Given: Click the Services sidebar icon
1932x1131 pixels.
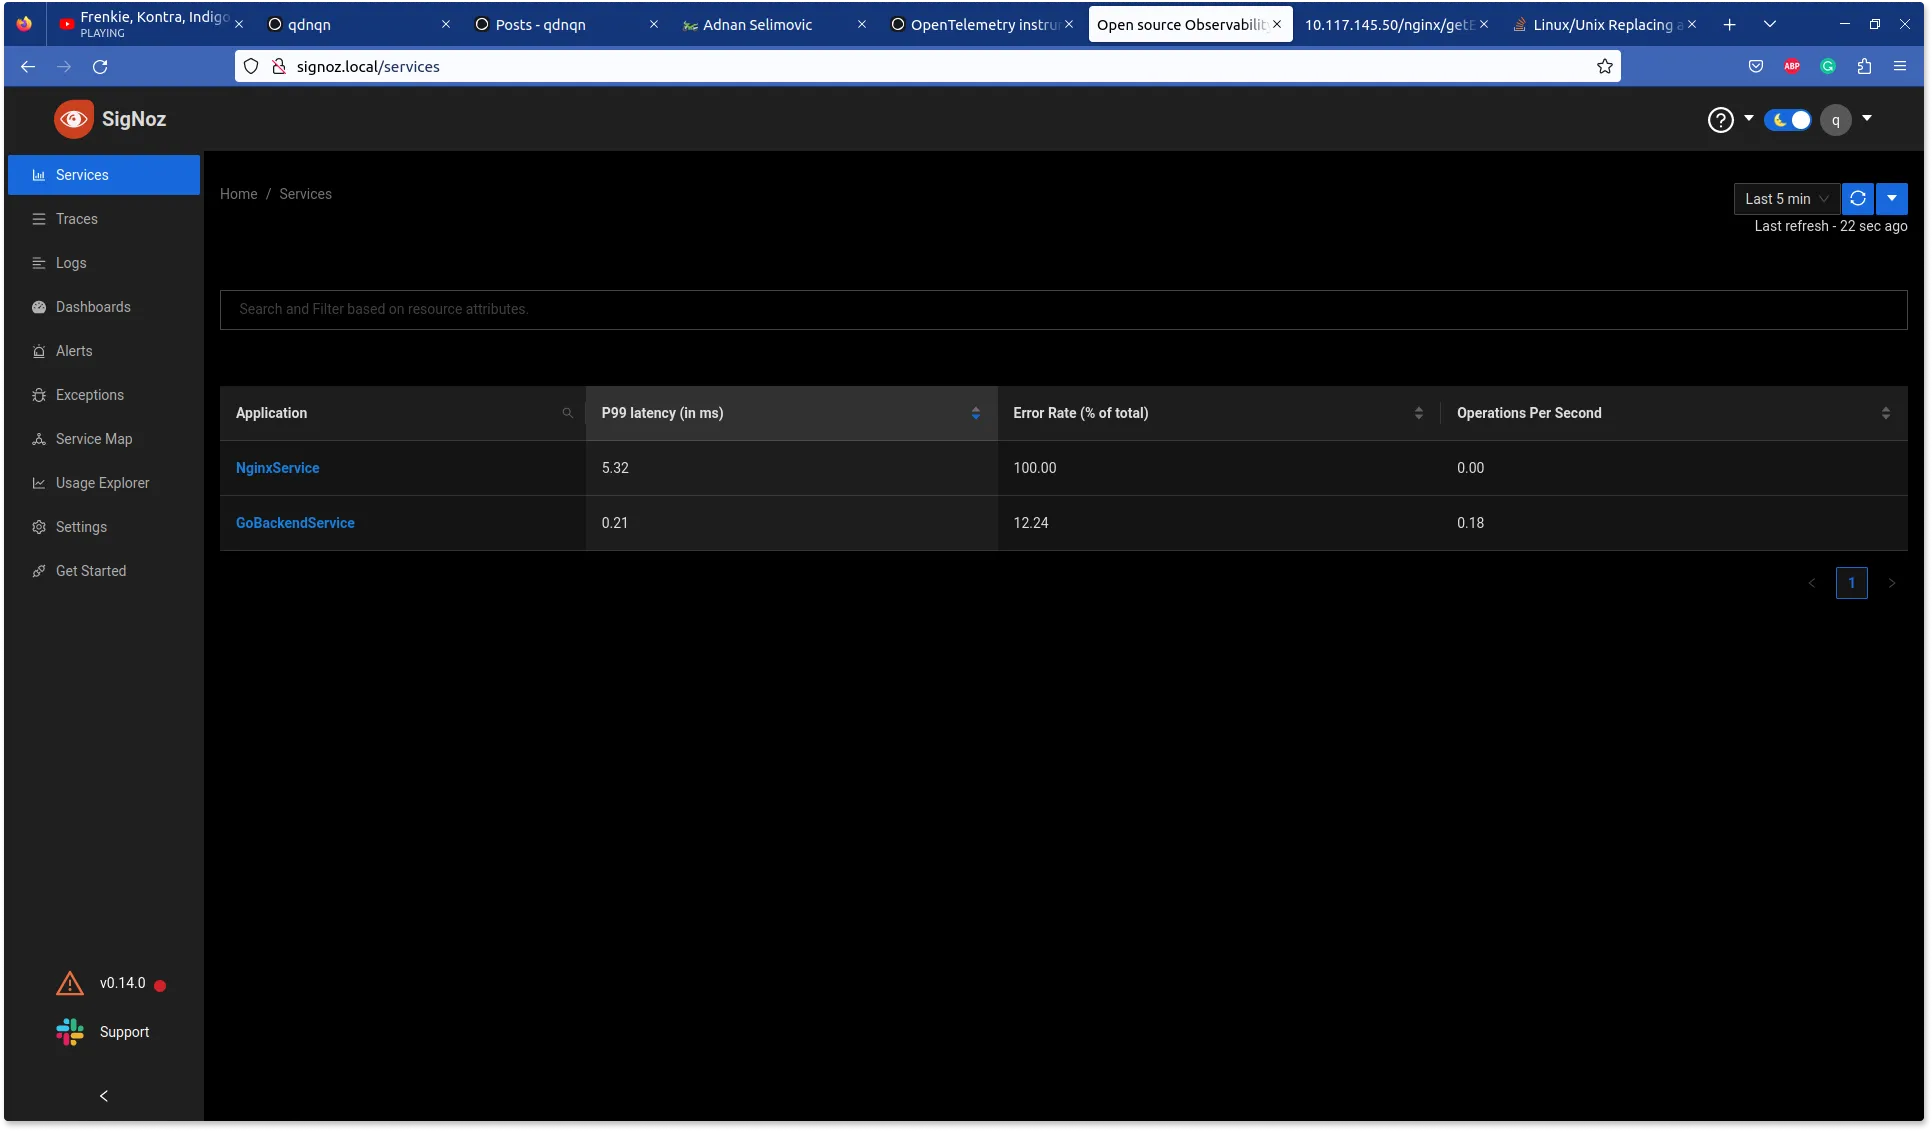Looking at the screenshot, I should [x=36, y=175].
